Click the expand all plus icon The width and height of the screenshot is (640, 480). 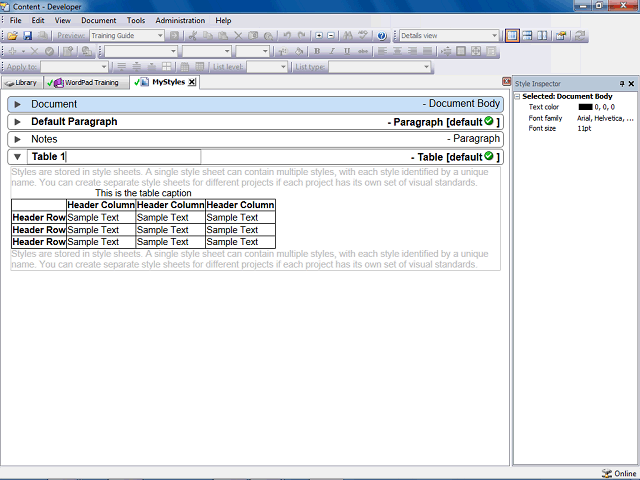pos(319,36)
